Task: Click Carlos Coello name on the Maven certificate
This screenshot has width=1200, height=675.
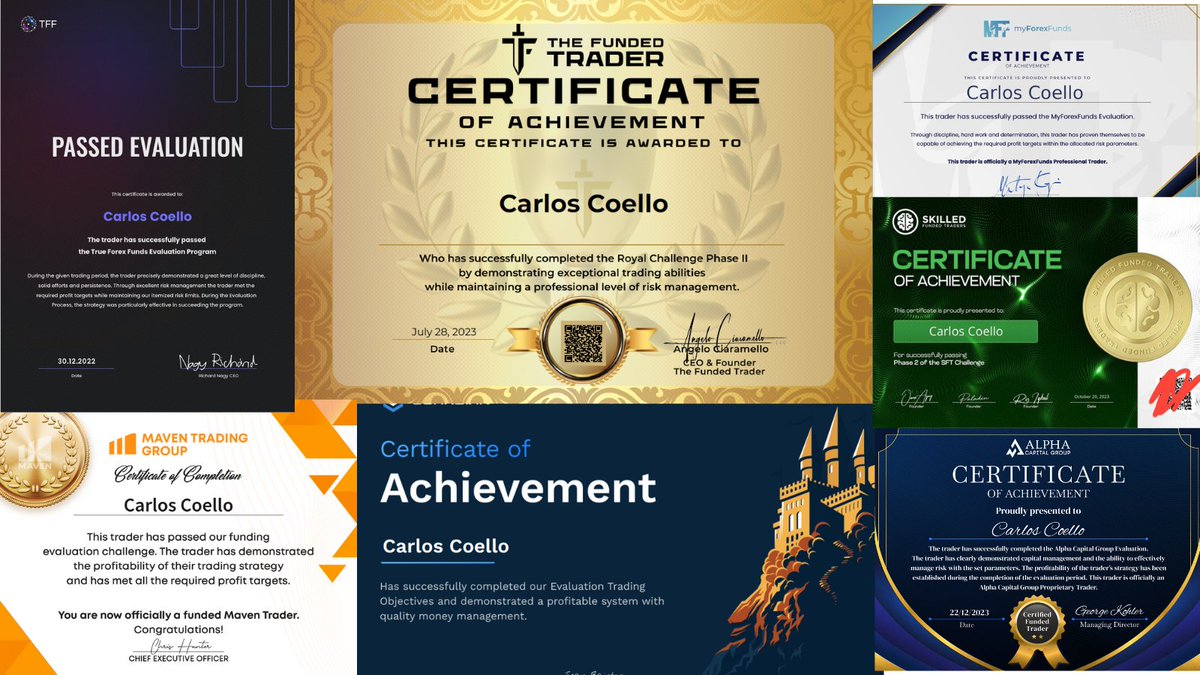Action: click(x=178, y=505)
